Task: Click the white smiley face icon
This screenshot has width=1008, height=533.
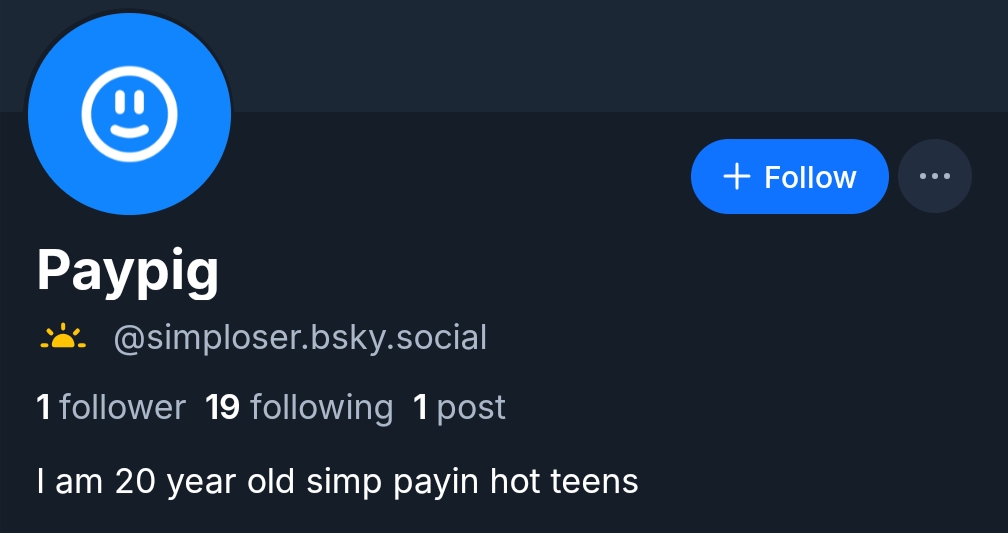Action: pos(129,112)
